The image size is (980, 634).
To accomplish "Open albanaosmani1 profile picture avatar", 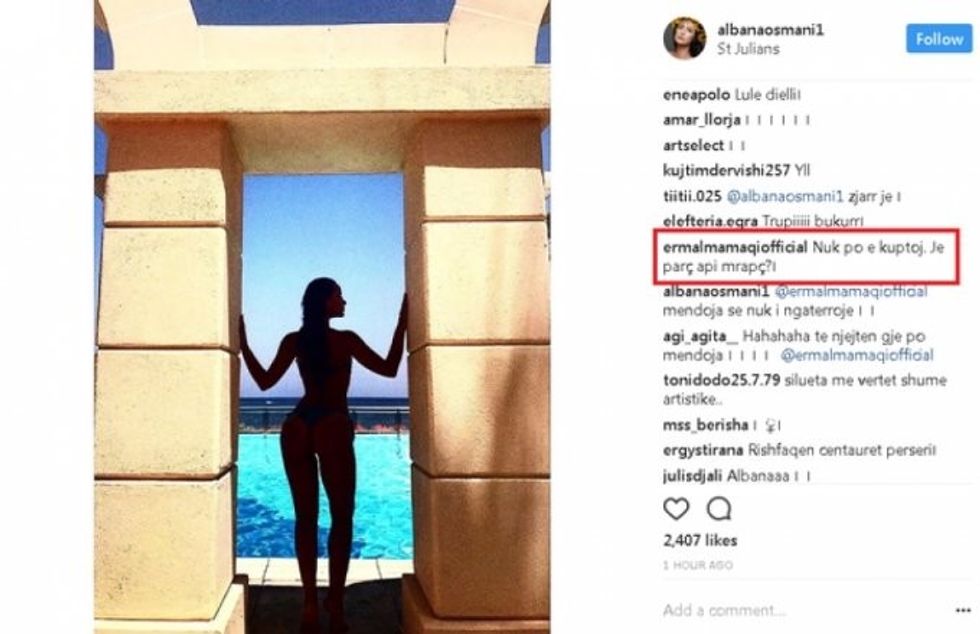I will 684,39.
